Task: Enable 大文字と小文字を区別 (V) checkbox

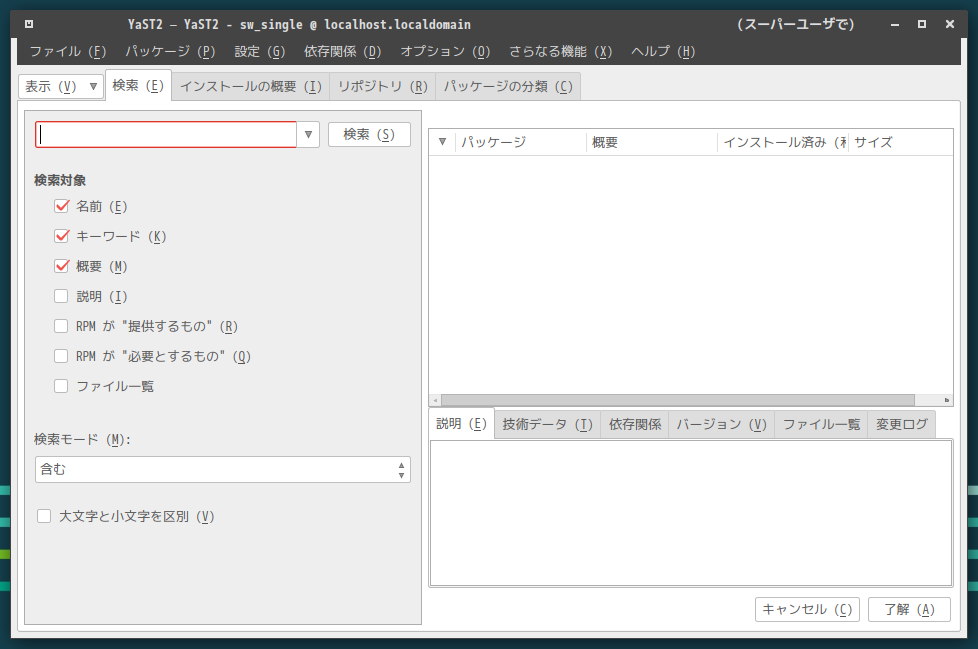Action: coord(44,516)
